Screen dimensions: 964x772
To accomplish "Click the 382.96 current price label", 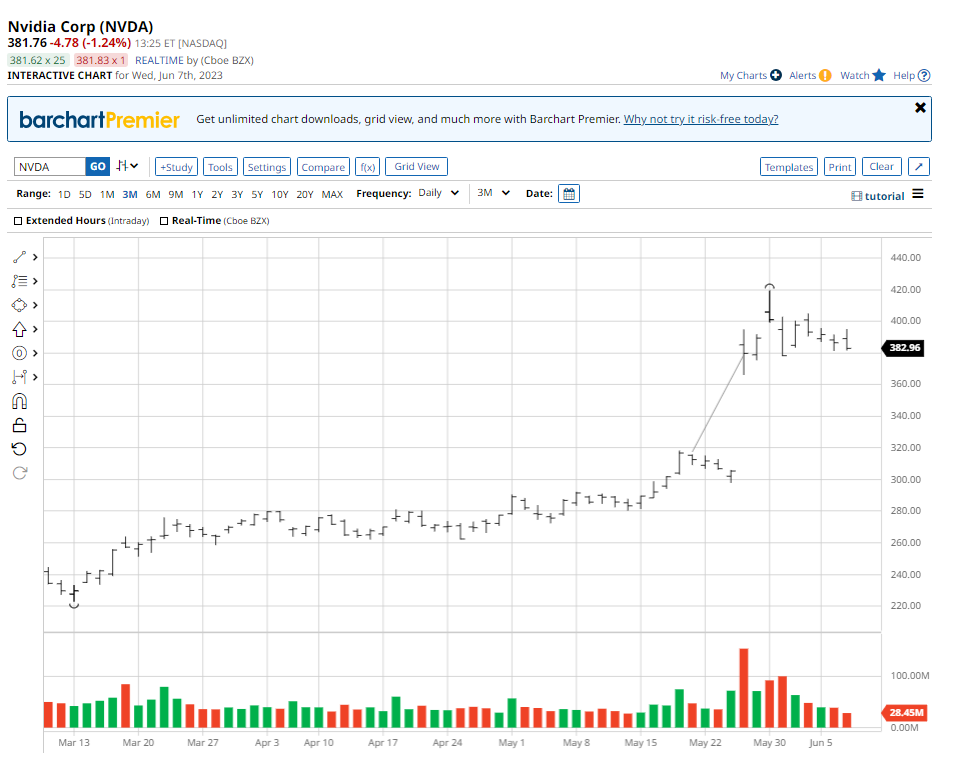I will [903, 348].
